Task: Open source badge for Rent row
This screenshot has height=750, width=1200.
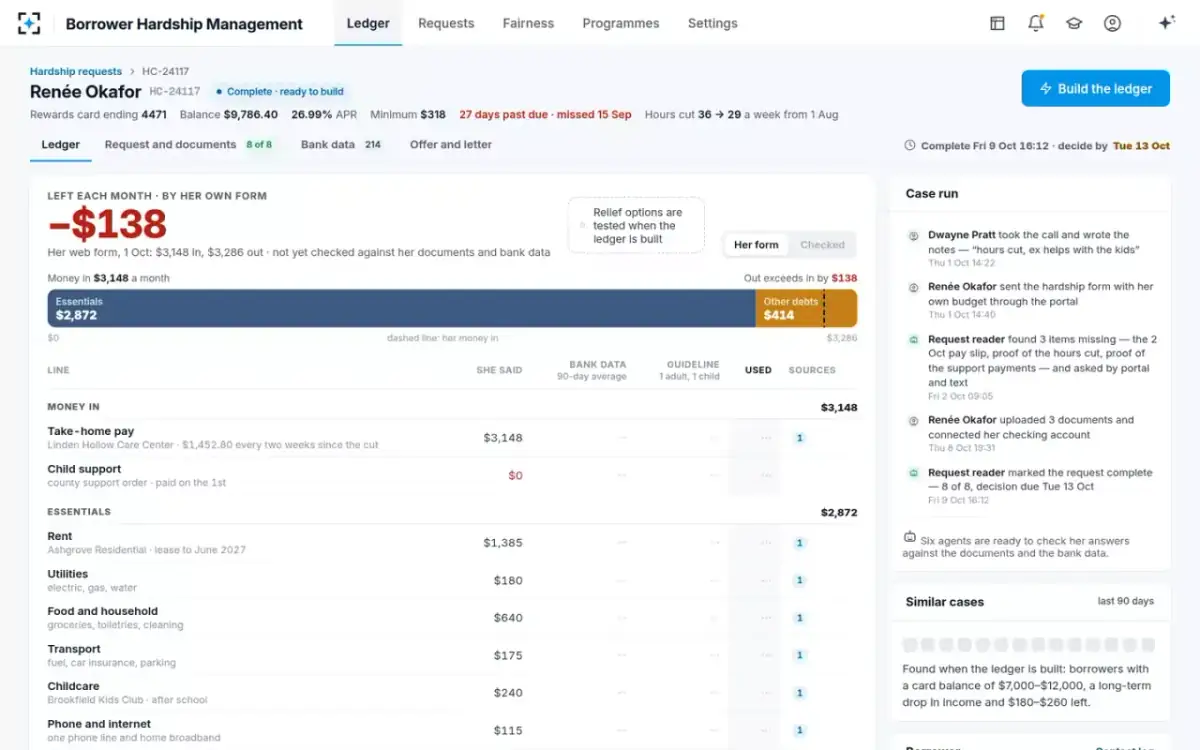Action: coord(799,543)
